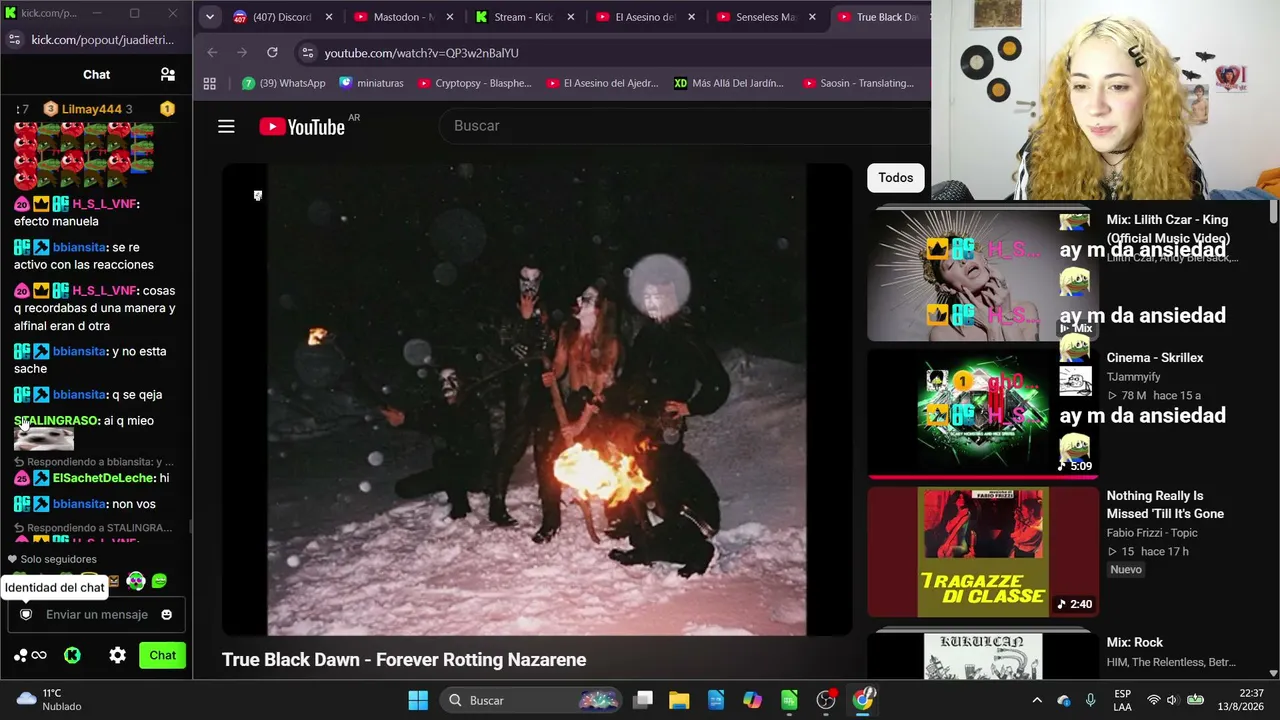Open the Lilith Czar King mix thumbnail
Viewport: 1280px width, 720px height.
click(982, 274)
